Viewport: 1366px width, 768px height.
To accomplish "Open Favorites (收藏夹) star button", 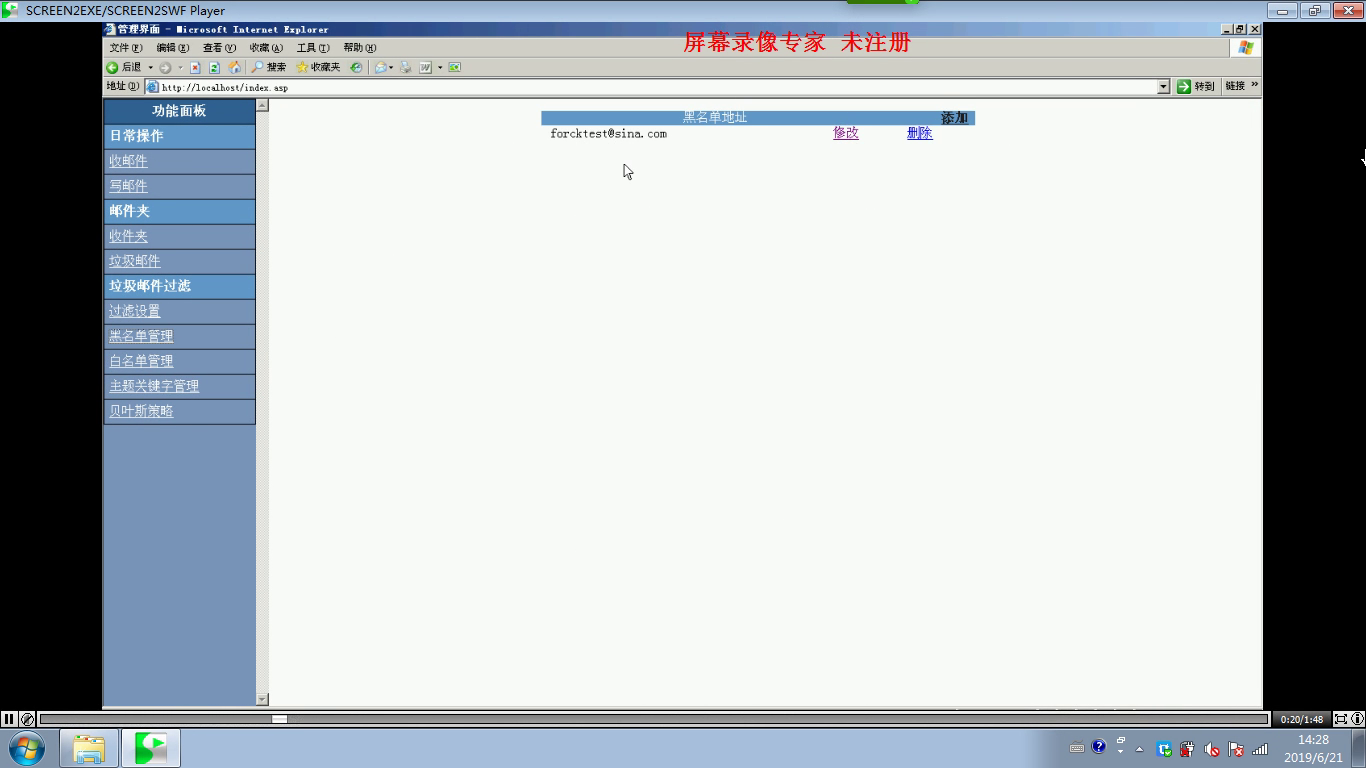I will [318, 67].
